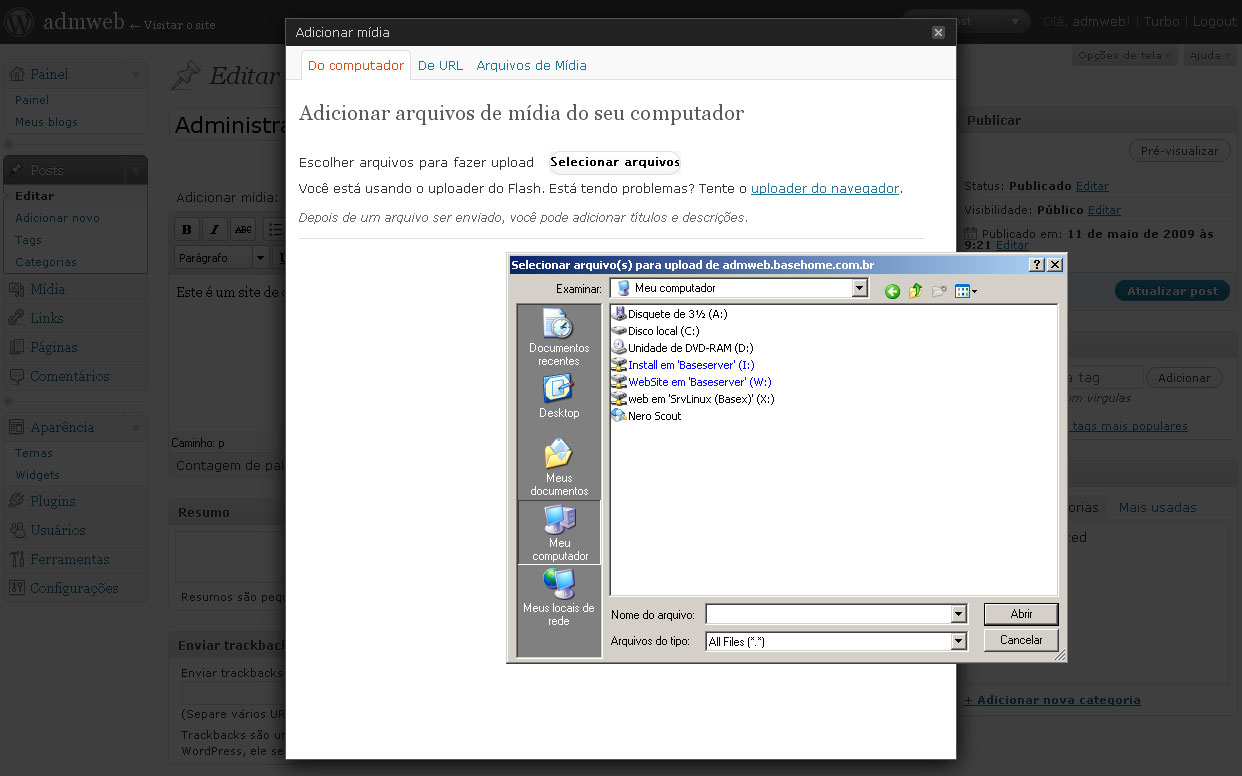Click the green Back arrow icon
The width and height of the screenshot is (1242, 776).
click(x=892, y=291)
